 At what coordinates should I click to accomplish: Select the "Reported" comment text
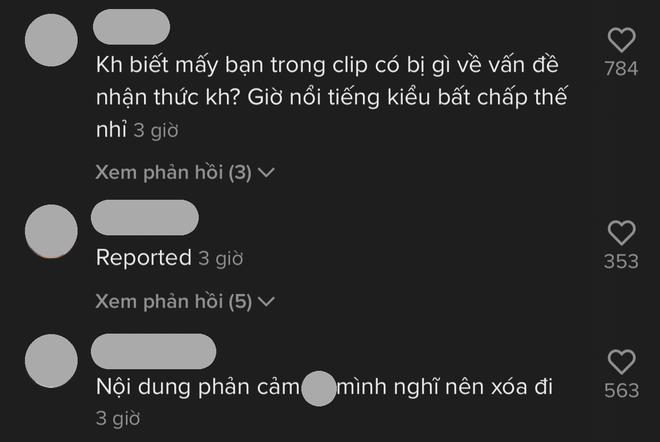click(144, 258)
